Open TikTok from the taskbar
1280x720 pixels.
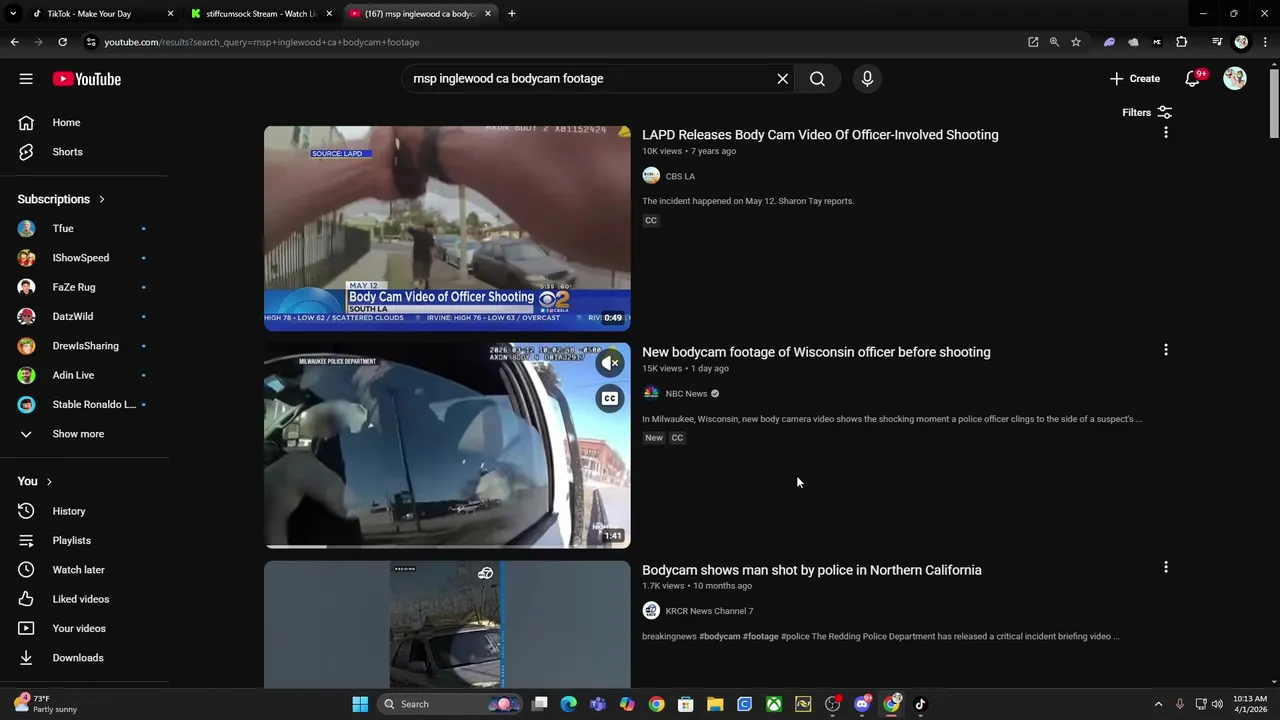(920, 704)
